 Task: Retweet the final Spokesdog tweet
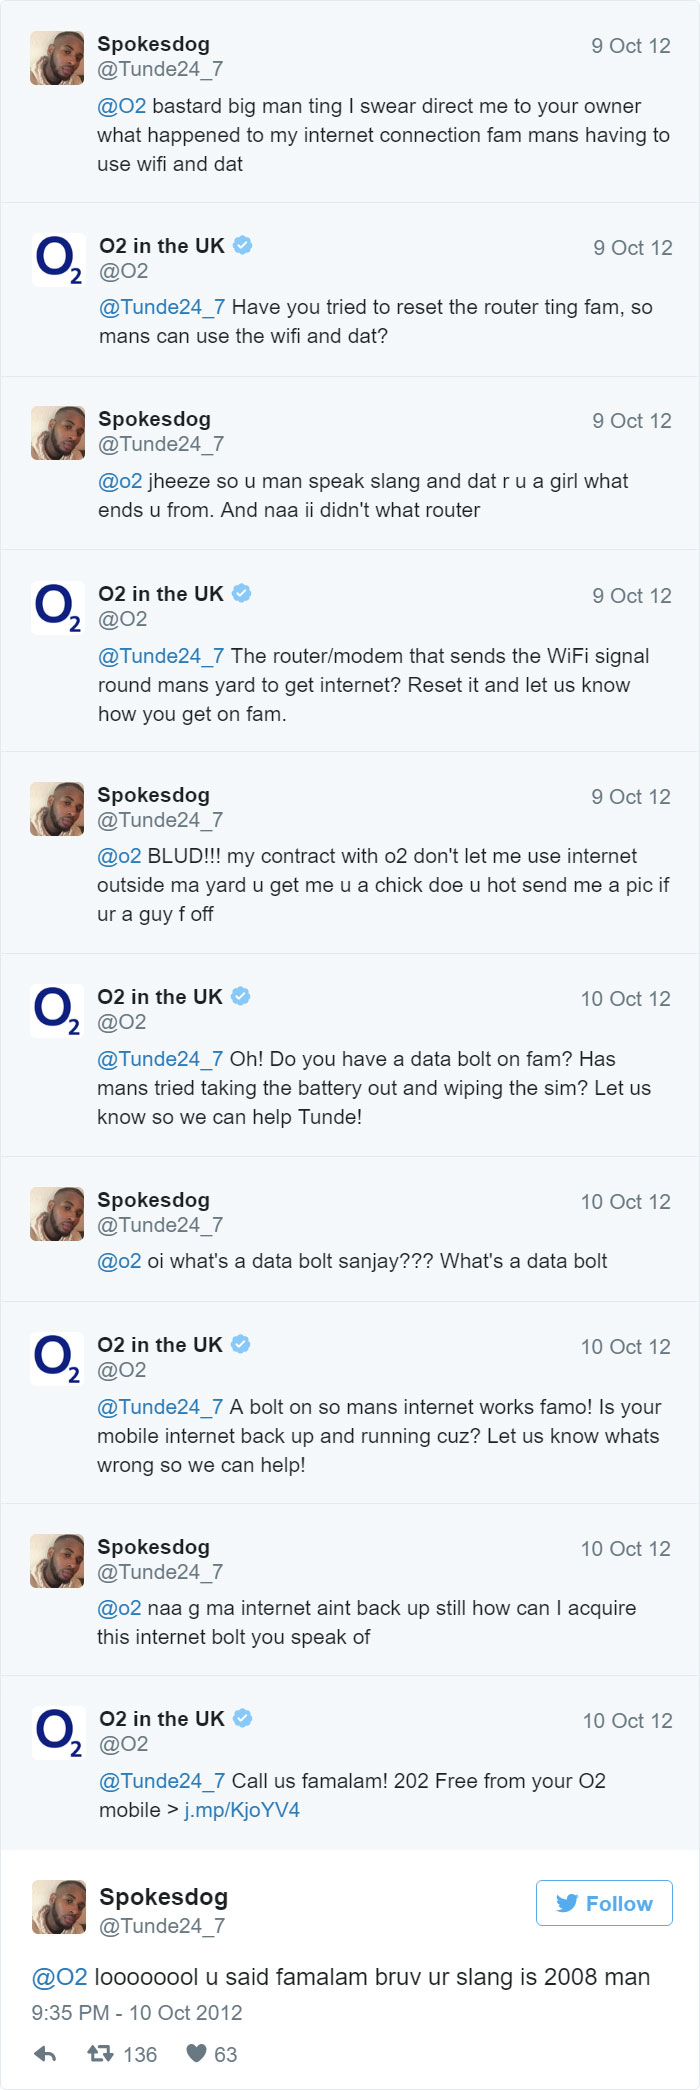(x=100, y=2054)
